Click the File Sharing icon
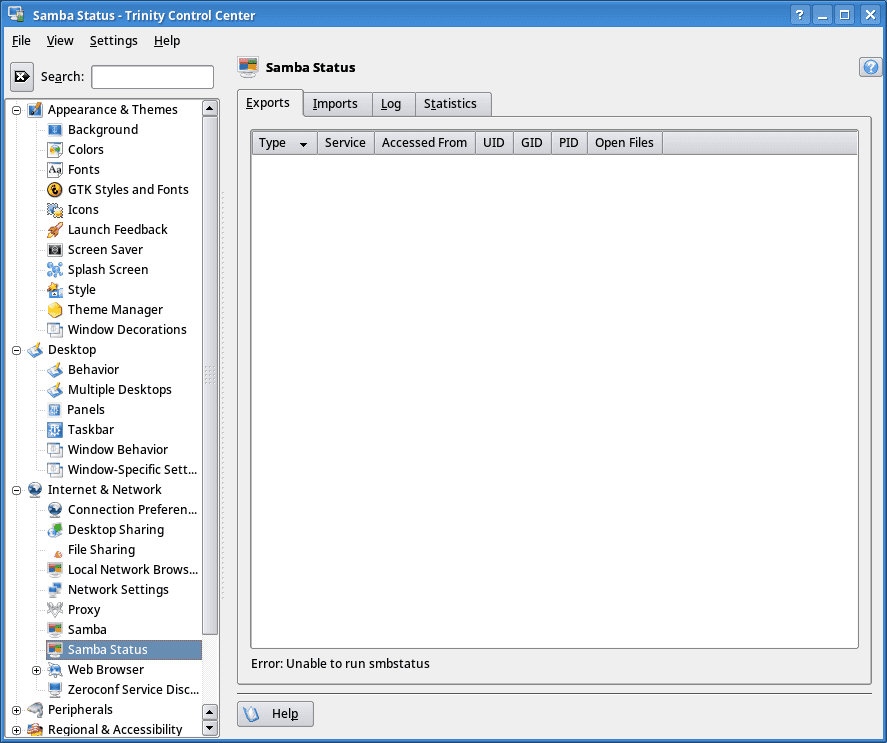This screenshot has height=743, width=887. [x=57, y=553]
